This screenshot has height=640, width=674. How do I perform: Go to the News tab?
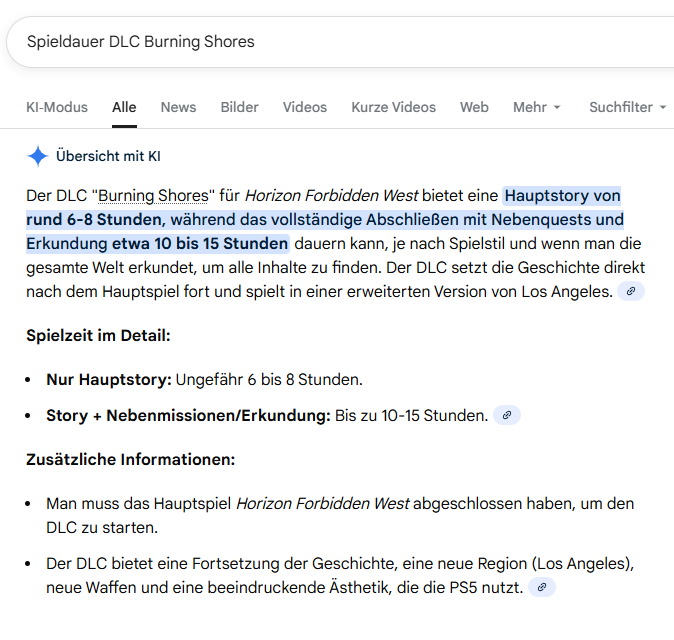[178, 107]
